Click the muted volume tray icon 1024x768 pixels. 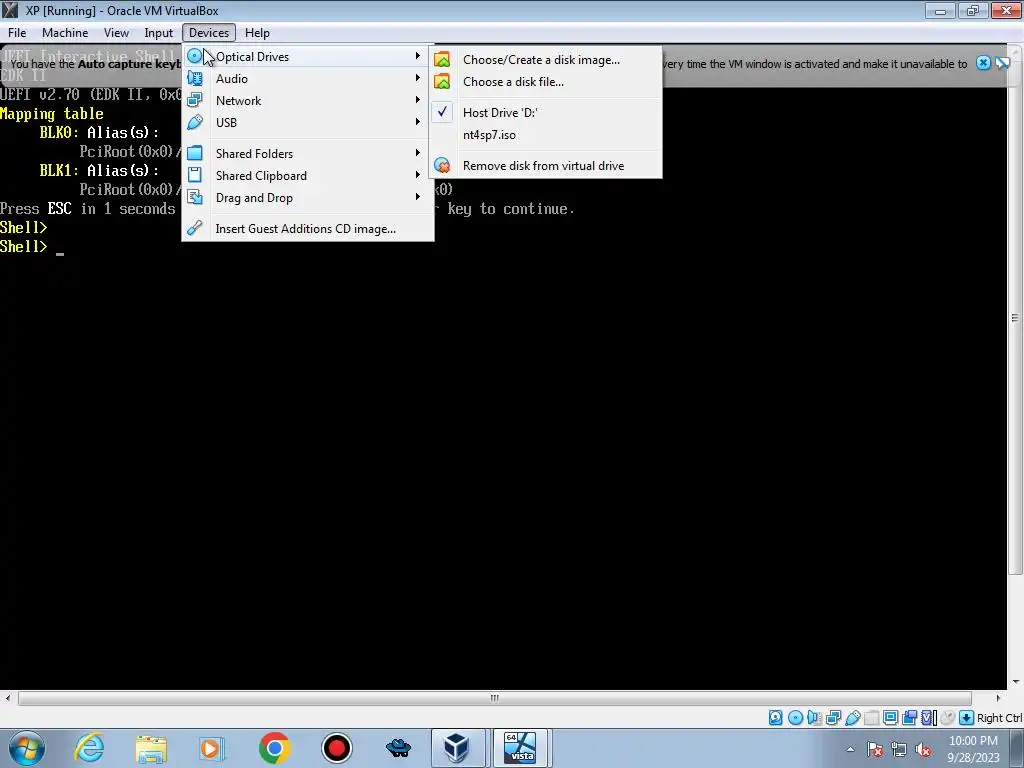(x=923, y=750)
